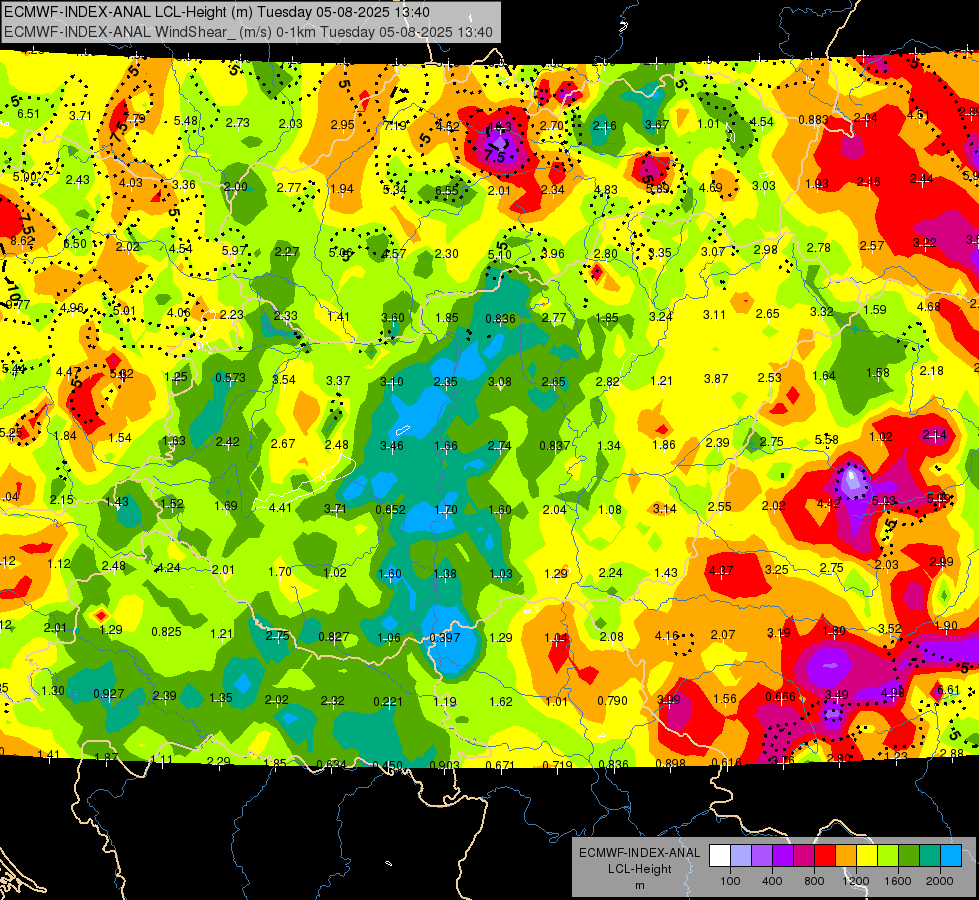Click the legend tick label 100
979x900 pixels.
click(731, 881)
